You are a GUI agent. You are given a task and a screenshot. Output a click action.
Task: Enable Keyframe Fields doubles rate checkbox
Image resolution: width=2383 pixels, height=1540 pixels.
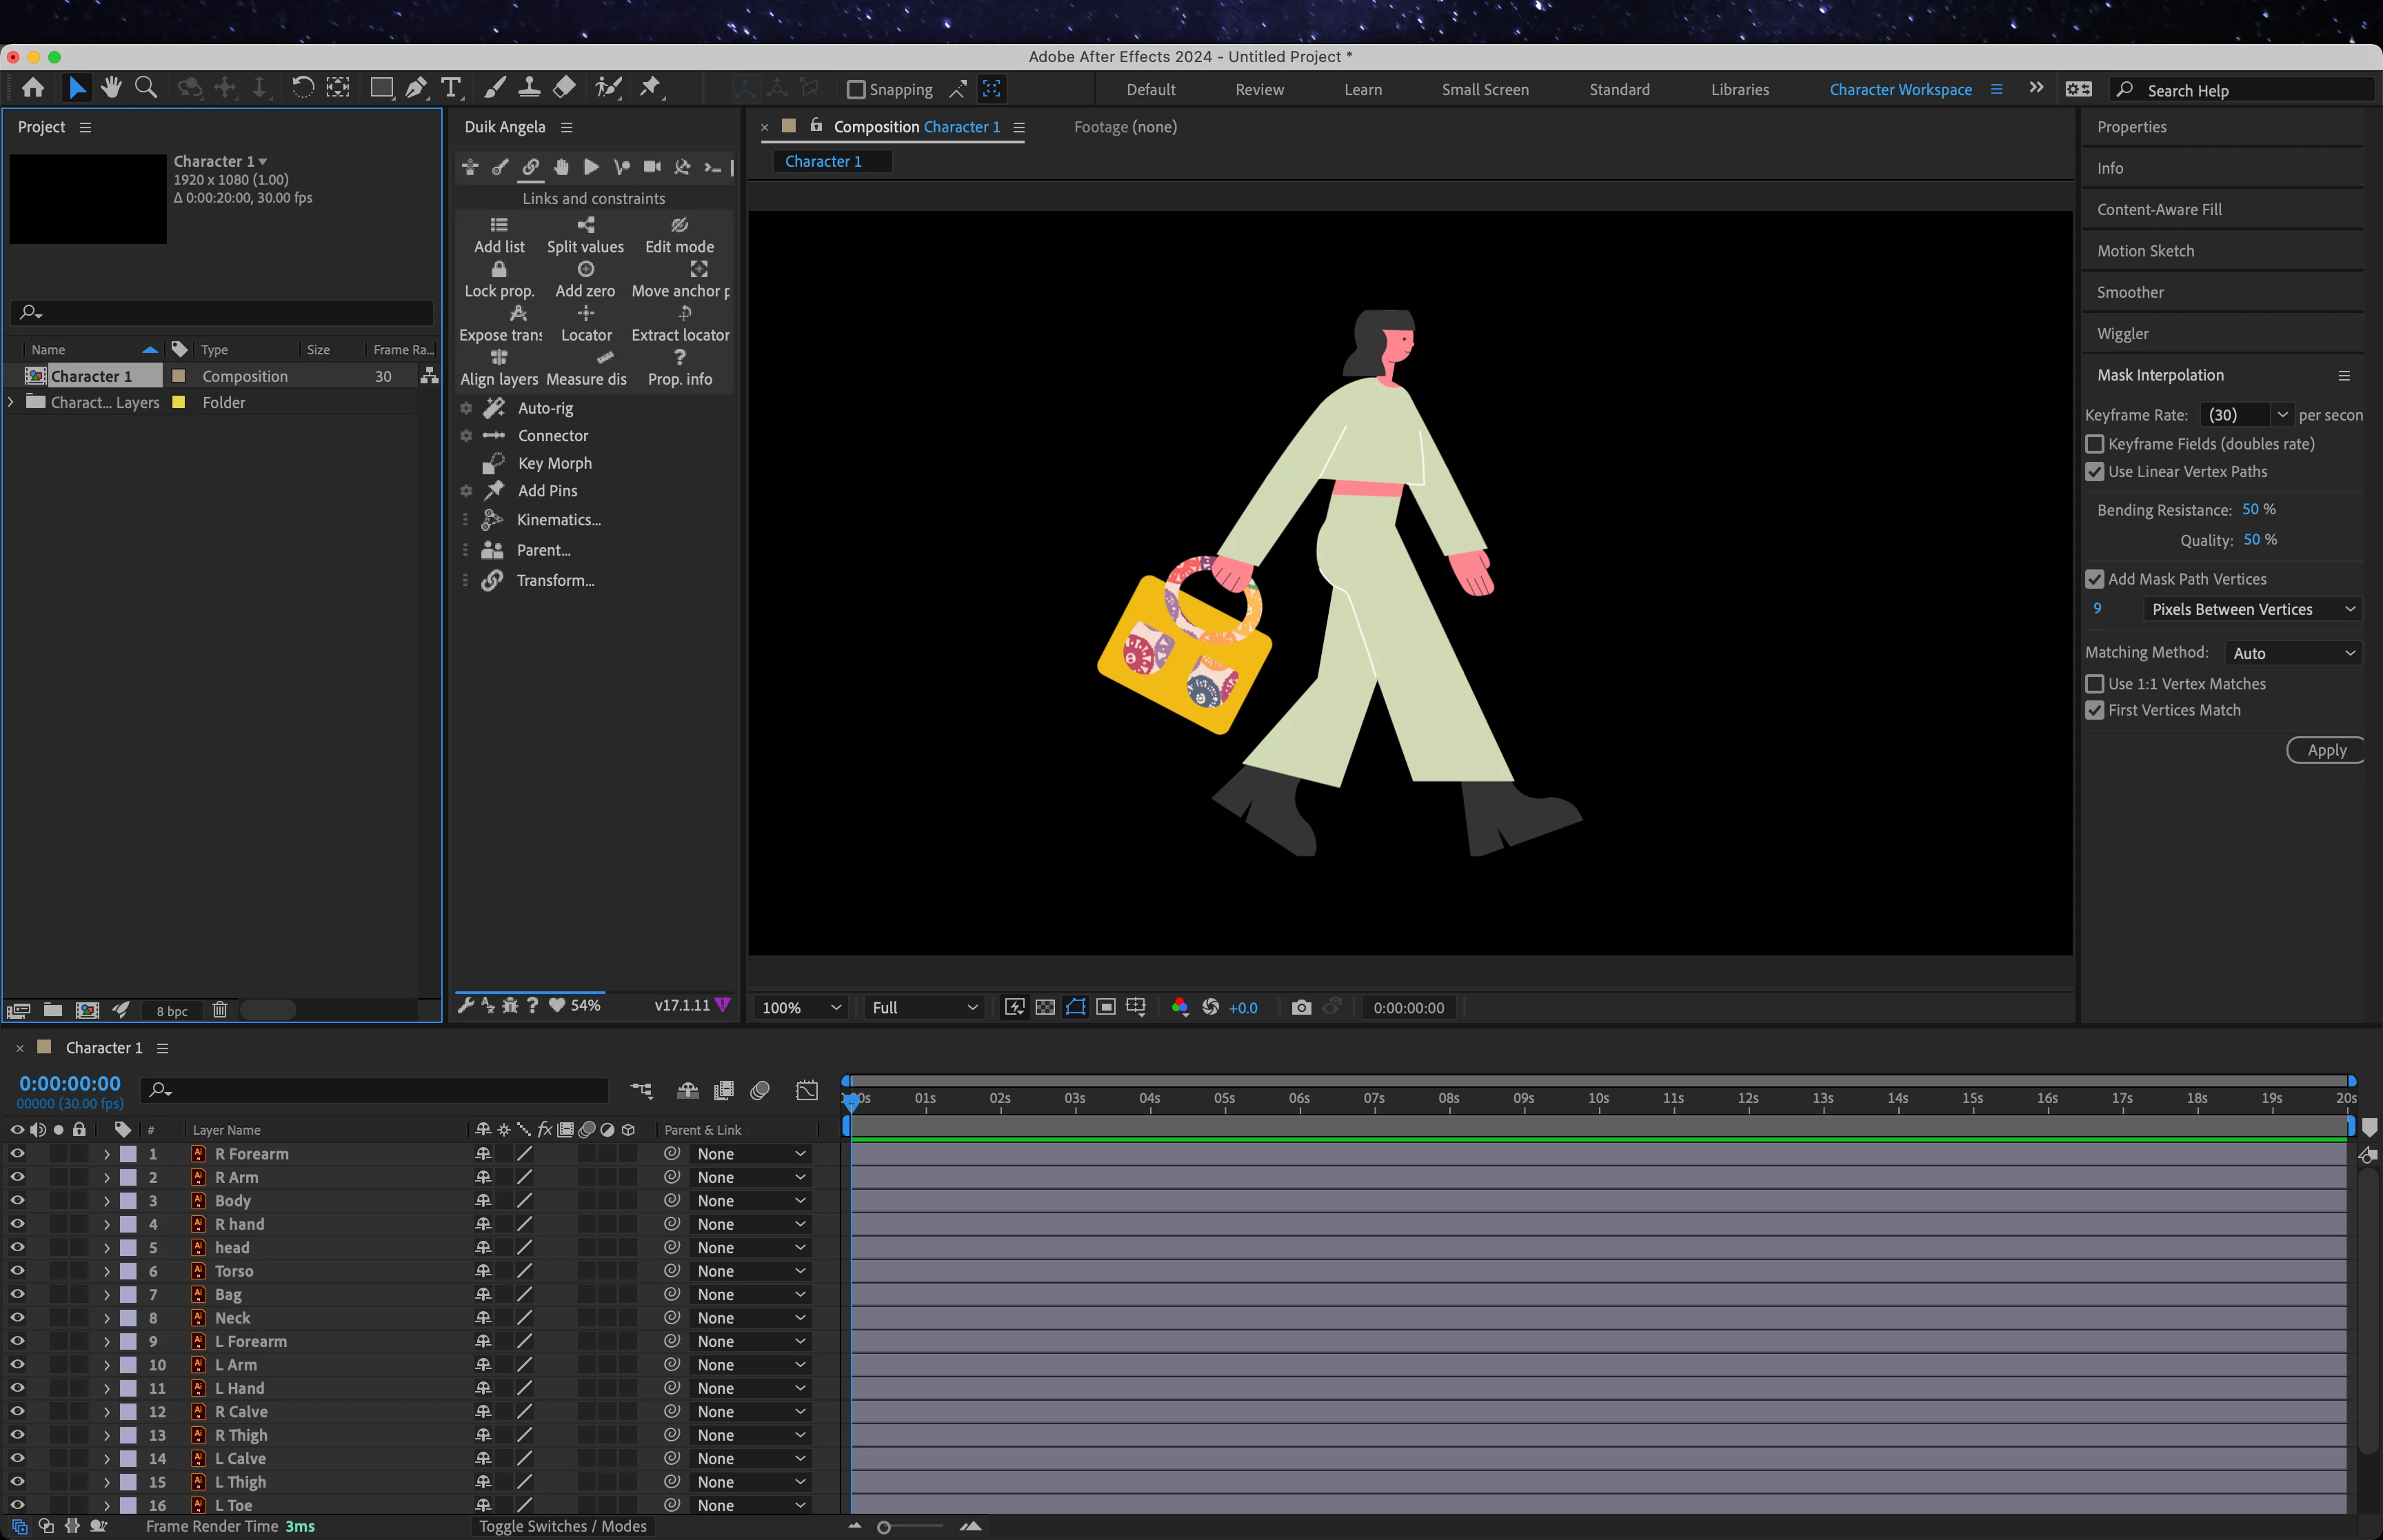click(x=2095, y=444)
